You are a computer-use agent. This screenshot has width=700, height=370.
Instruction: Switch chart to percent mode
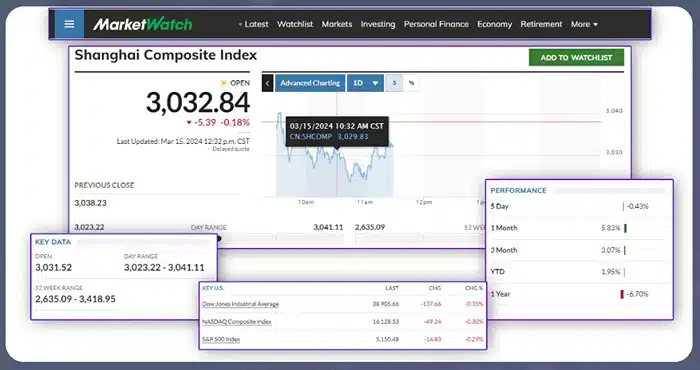click(x=411, y=83)
